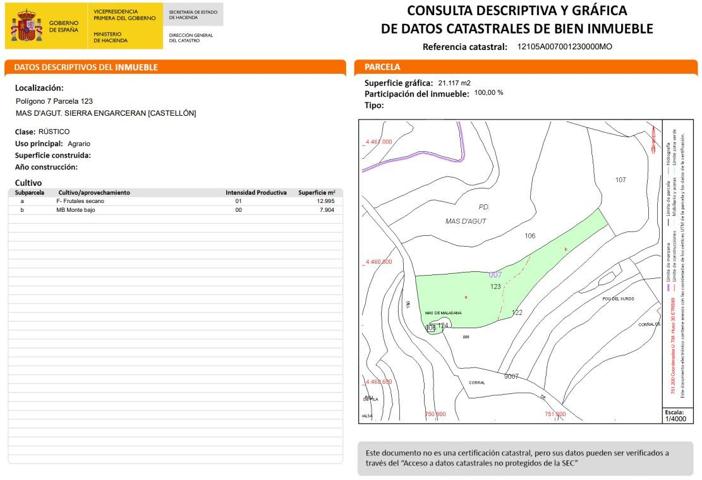This screenshot has width=702, height=480.
Task: Click title 'CONSULTA DESCRIPTIVA Y GRÁFICA'
Action: pyautogui.click(x=517, y=10)
